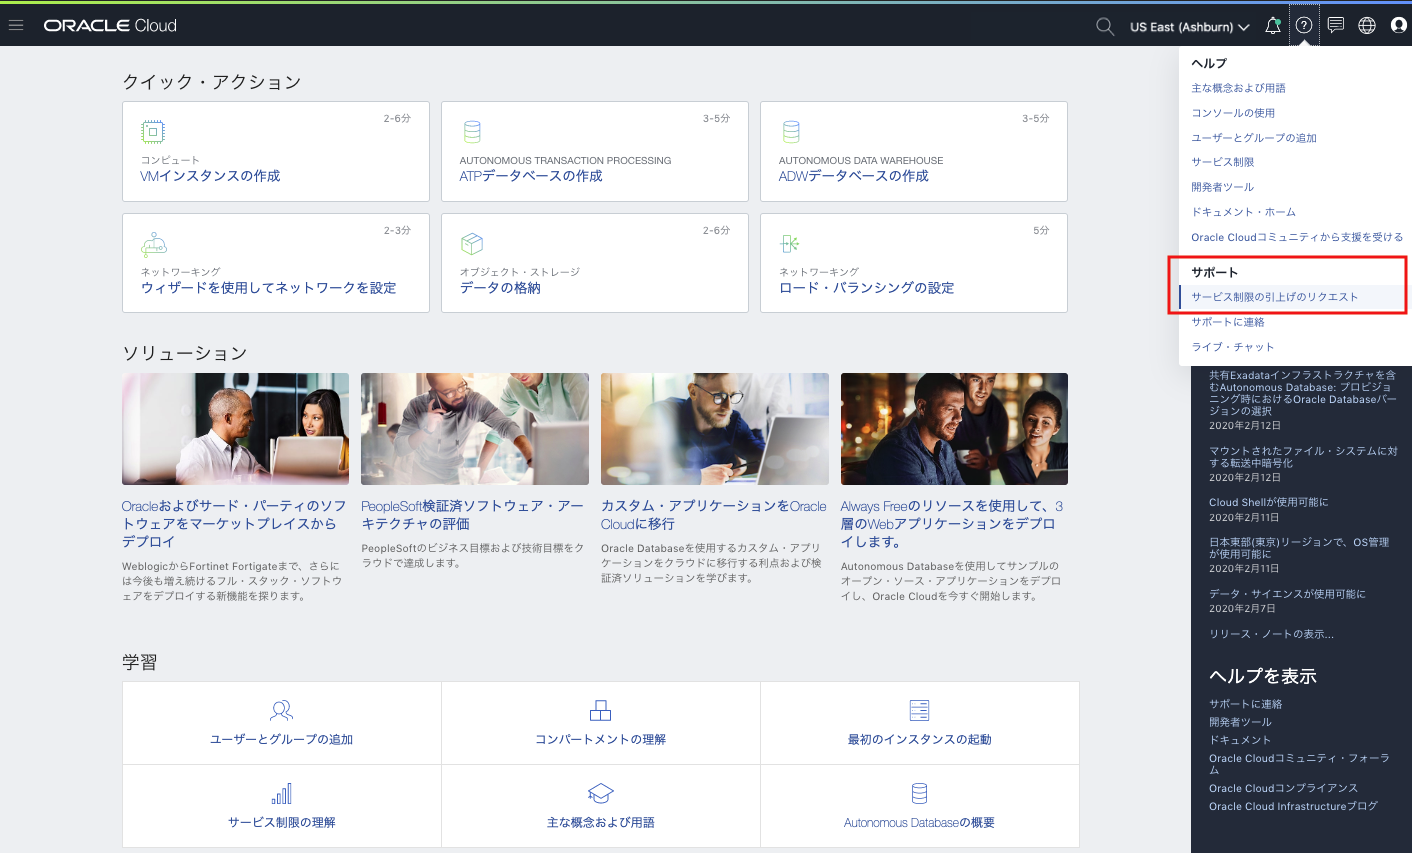
Task: Click the database icon above Autonomous Databaseの概要
Action: coord(919,794)
